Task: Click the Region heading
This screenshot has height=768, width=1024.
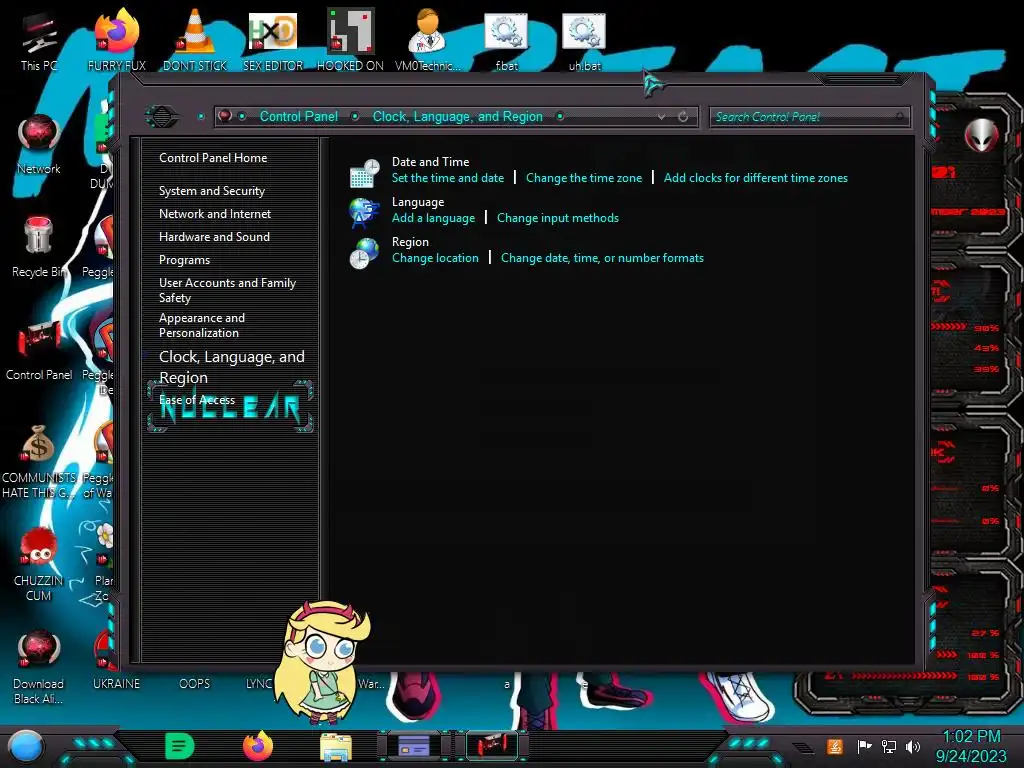Action: tap(410, 242)
